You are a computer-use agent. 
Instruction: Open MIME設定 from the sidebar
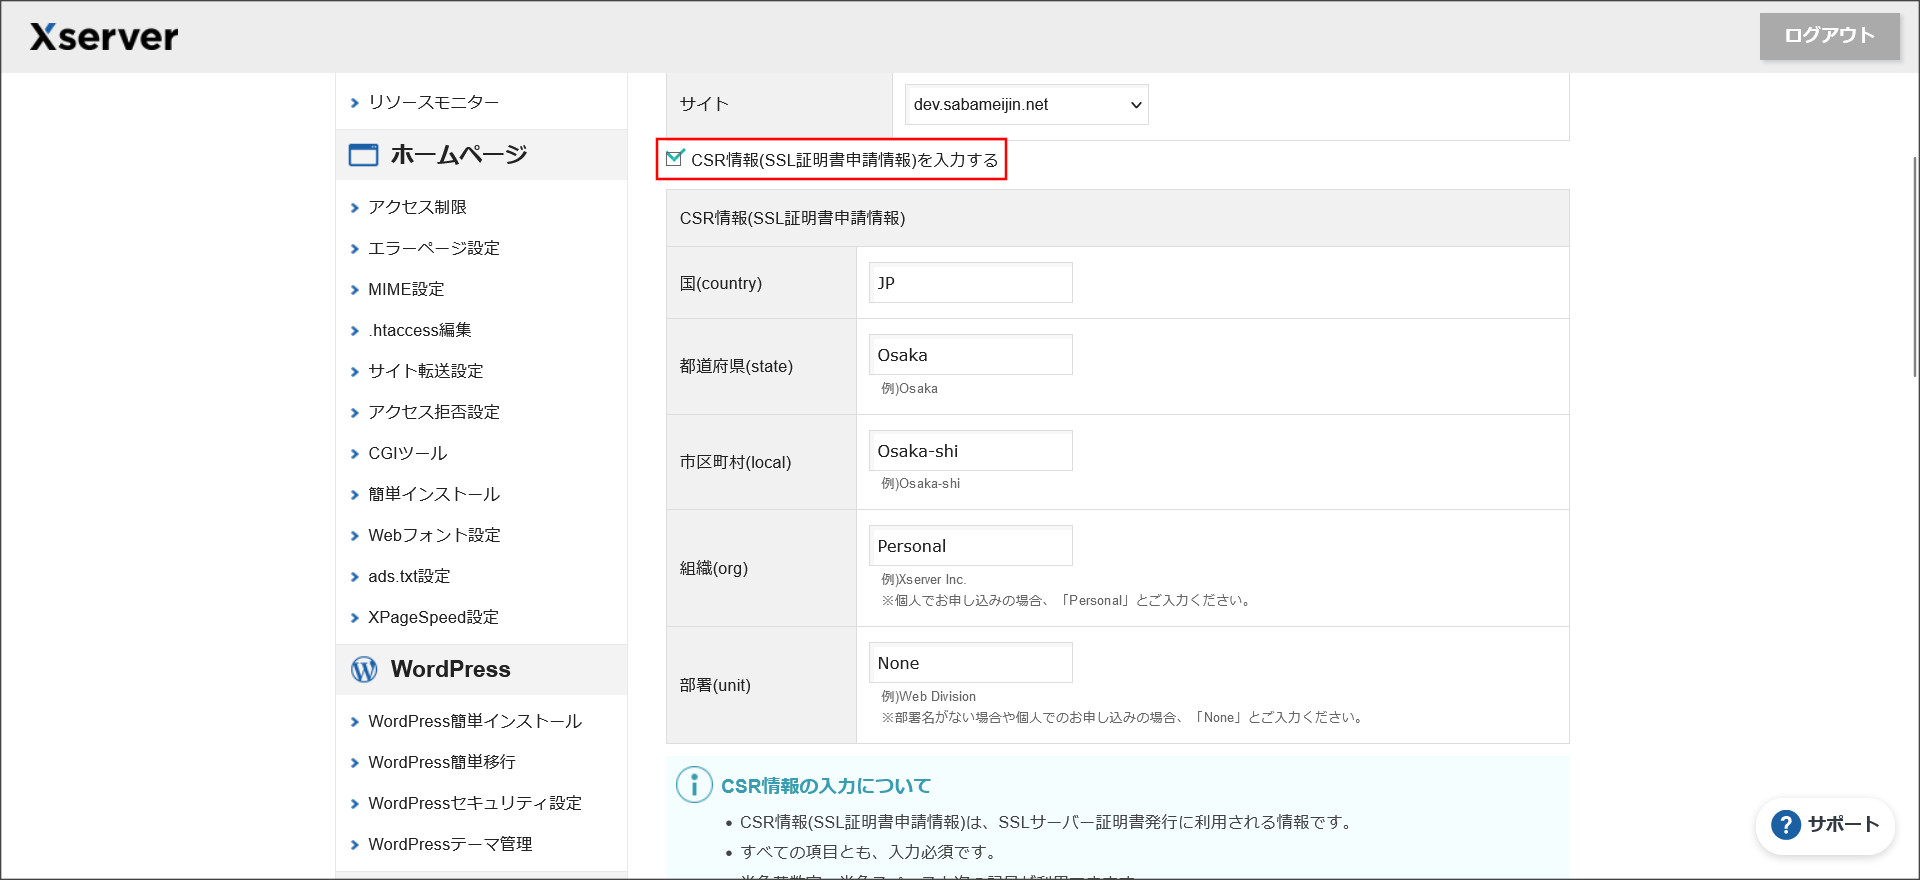(x=406, y=289)
